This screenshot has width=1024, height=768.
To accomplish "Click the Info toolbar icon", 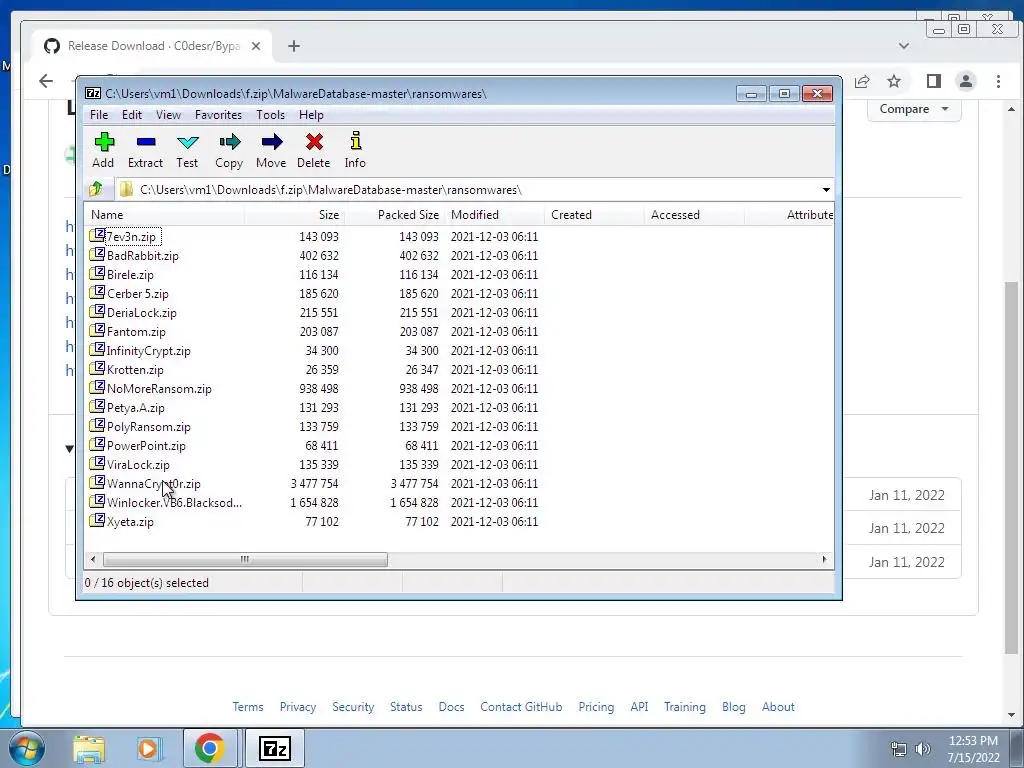I will (356, 141).
